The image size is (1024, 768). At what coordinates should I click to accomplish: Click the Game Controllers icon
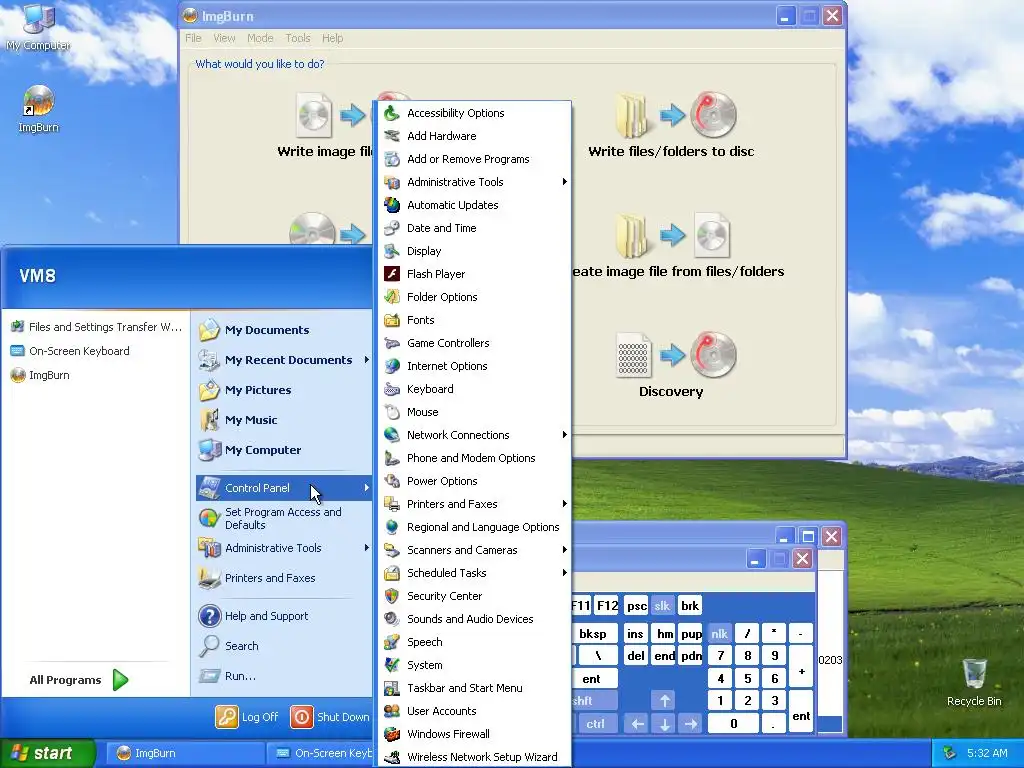coord(392,343)
